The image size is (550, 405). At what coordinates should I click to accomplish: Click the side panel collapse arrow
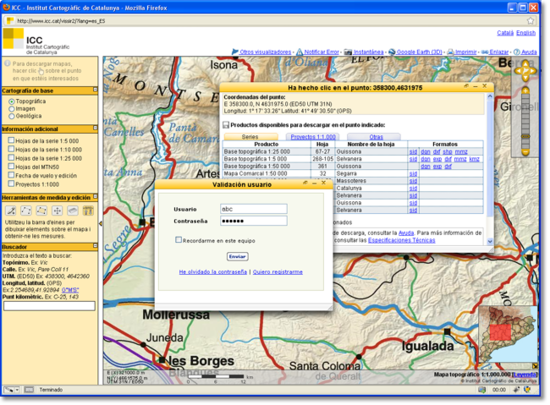pyautogui.click(x=101, y=223)
